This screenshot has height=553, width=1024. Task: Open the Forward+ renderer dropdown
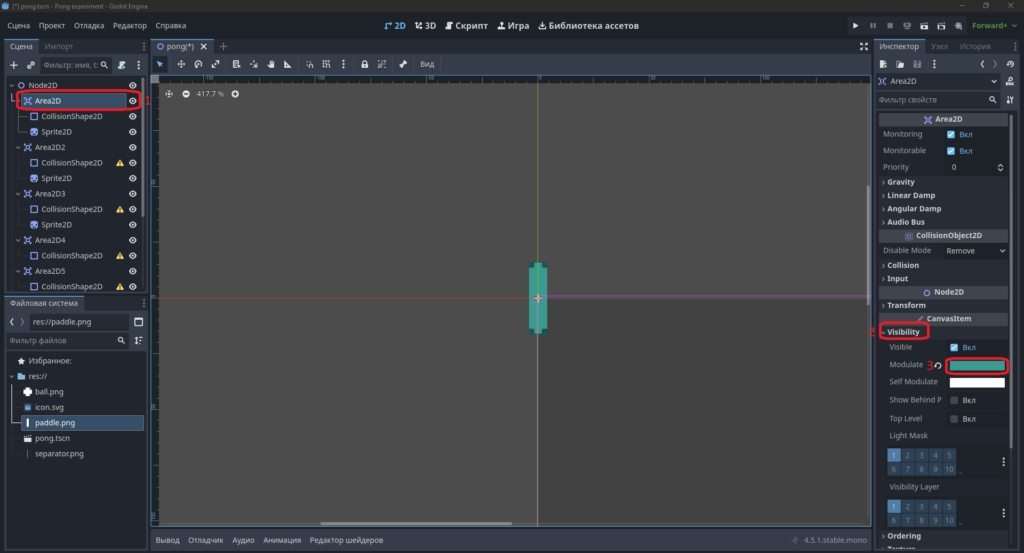[994, 25]
